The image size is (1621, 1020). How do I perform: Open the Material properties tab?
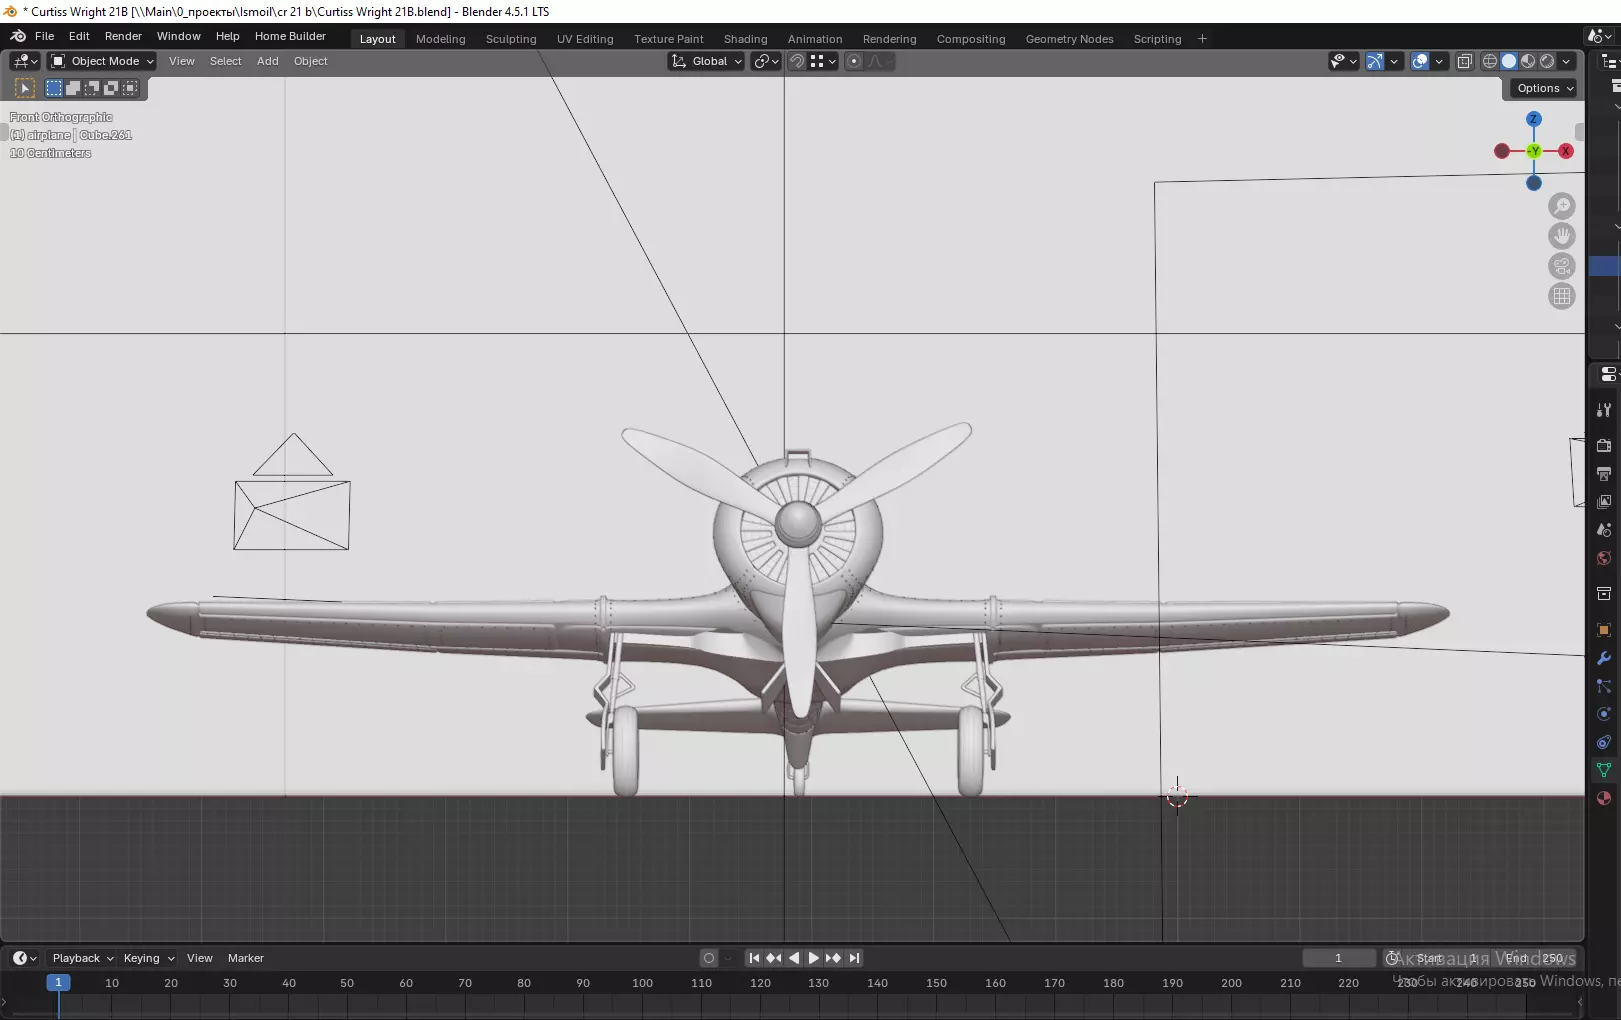[1604, 798]
